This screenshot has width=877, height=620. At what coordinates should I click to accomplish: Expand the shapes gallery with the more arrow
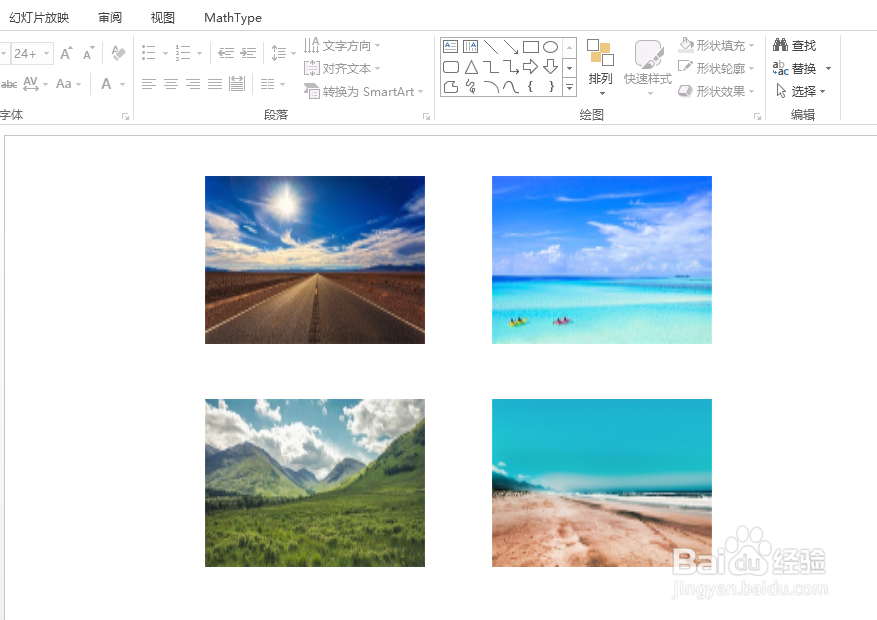tap(570, 88)
